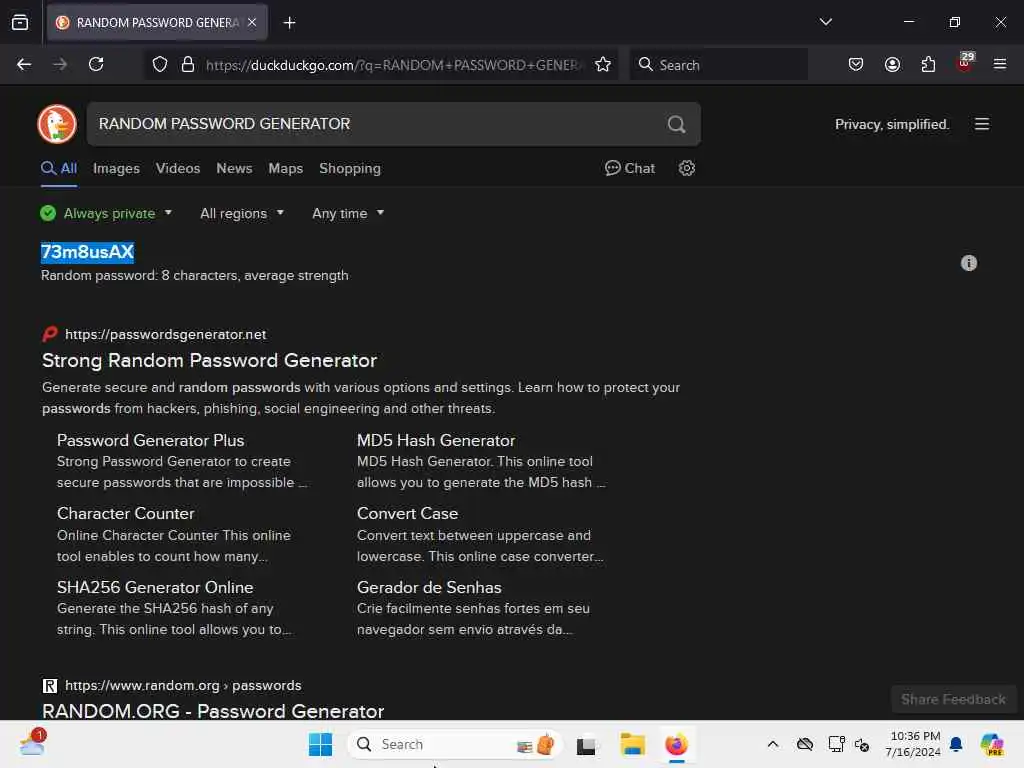Viewport: 1024px width, 768px height.
Task: Close the RANDOM PASSWORD GENERATOR tab
Action: click(252, 22)
